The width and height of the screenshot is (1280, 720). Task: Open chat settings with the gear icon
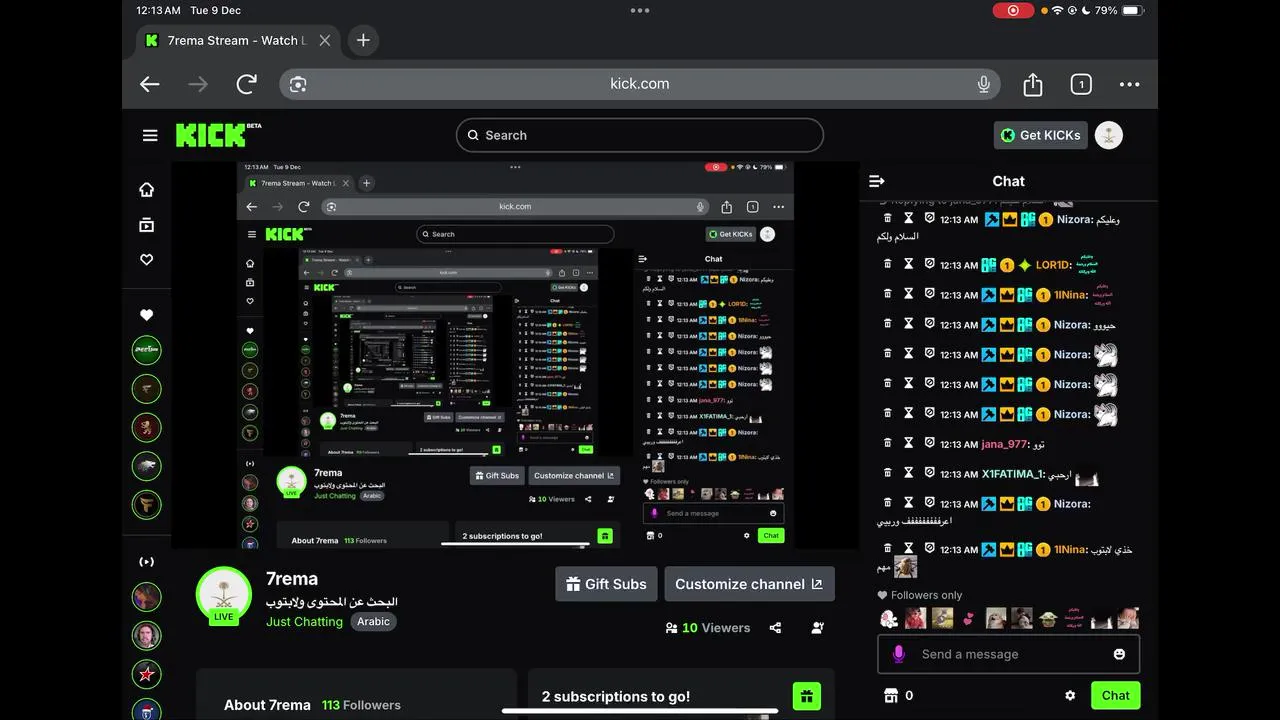click(x=1070, y=695)
